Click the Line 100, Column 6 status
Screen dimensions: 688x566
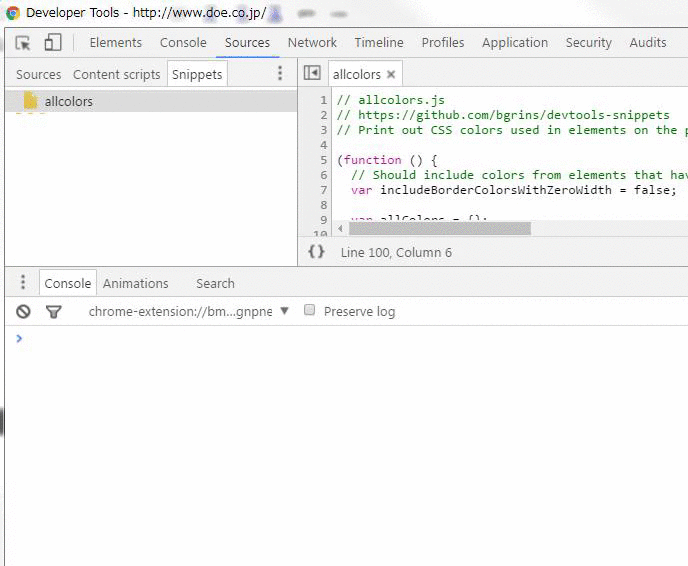coord(396,253)
